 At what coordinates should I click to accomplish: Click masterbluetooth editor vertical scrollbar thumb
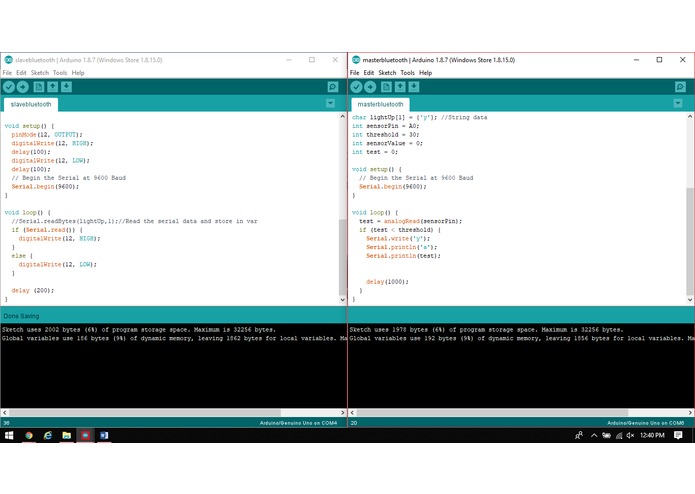pyautogui.click(x=690, y=241)
